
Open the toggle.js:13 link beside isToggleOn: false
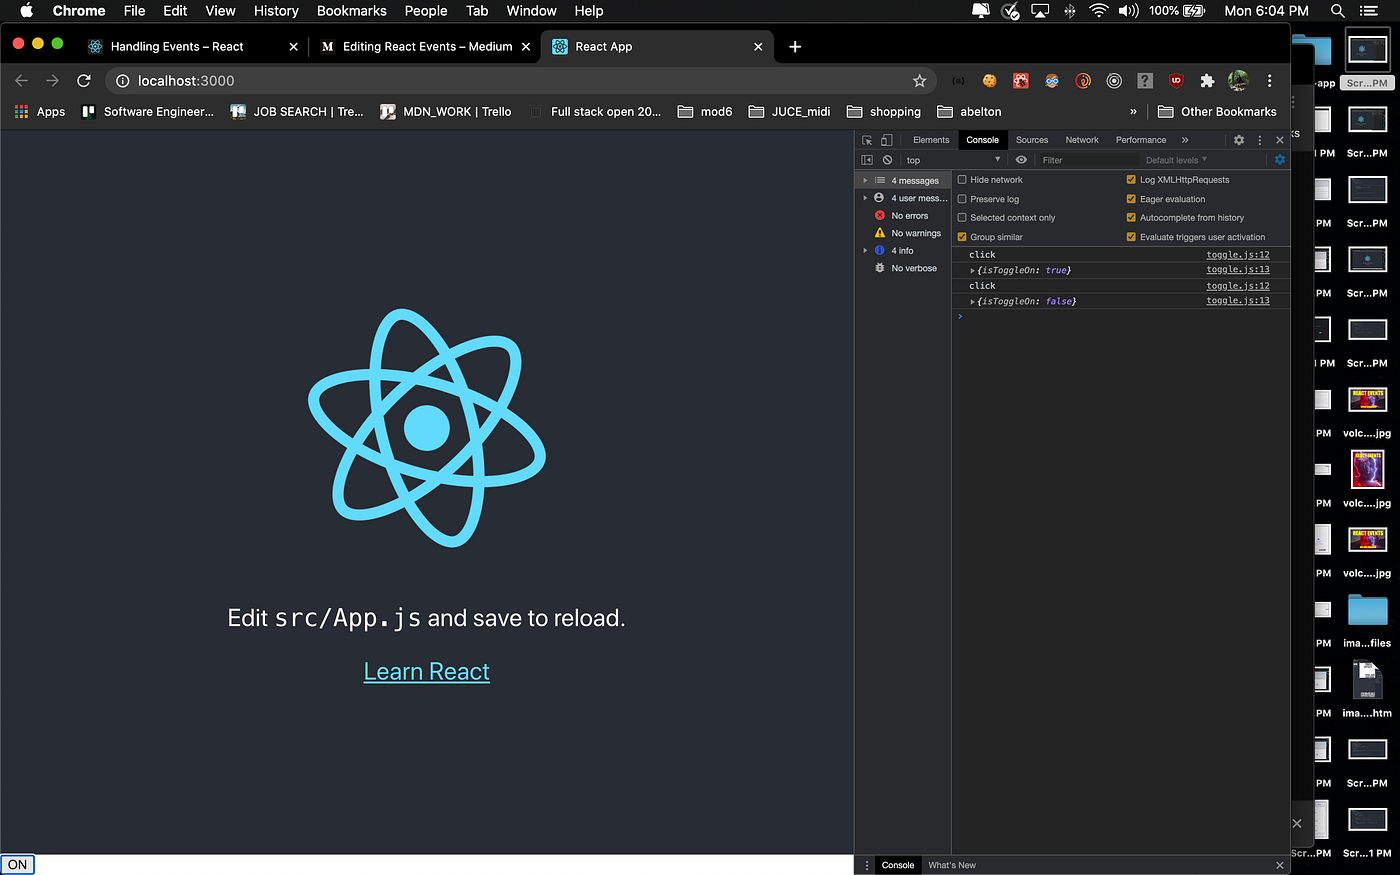(1238, 301)
